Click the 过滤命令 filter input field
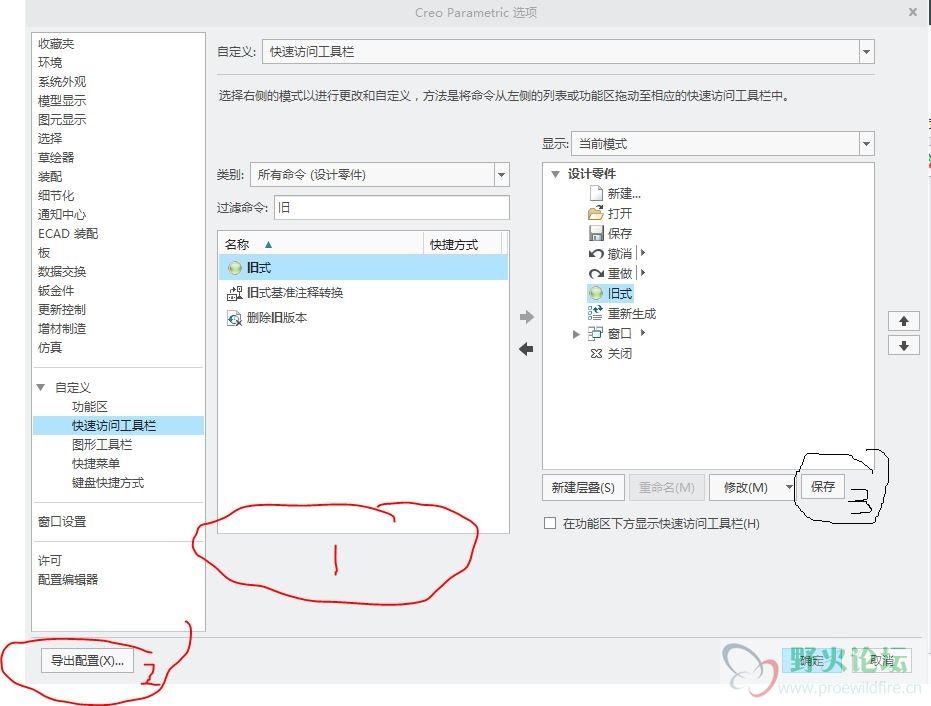Image resolution: width=931 pixels, height=706 pixels. pyautogui.click(x=392, y=208)
